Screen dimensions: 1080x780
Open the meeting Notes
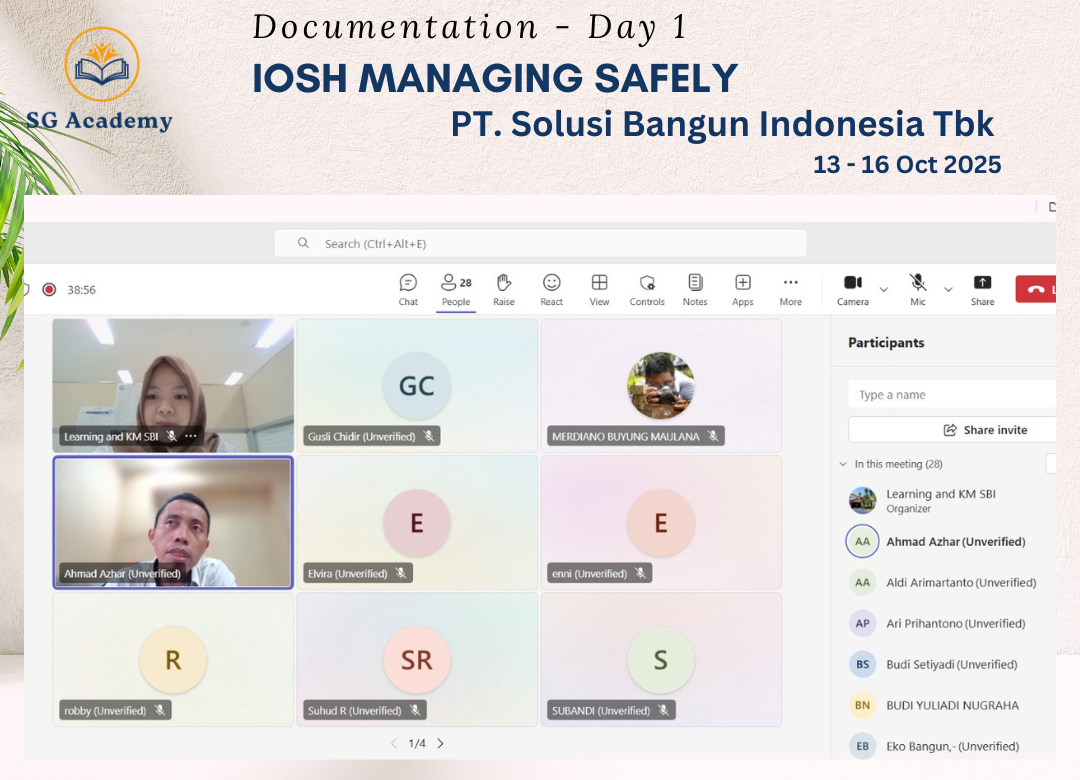pos(695,289)
